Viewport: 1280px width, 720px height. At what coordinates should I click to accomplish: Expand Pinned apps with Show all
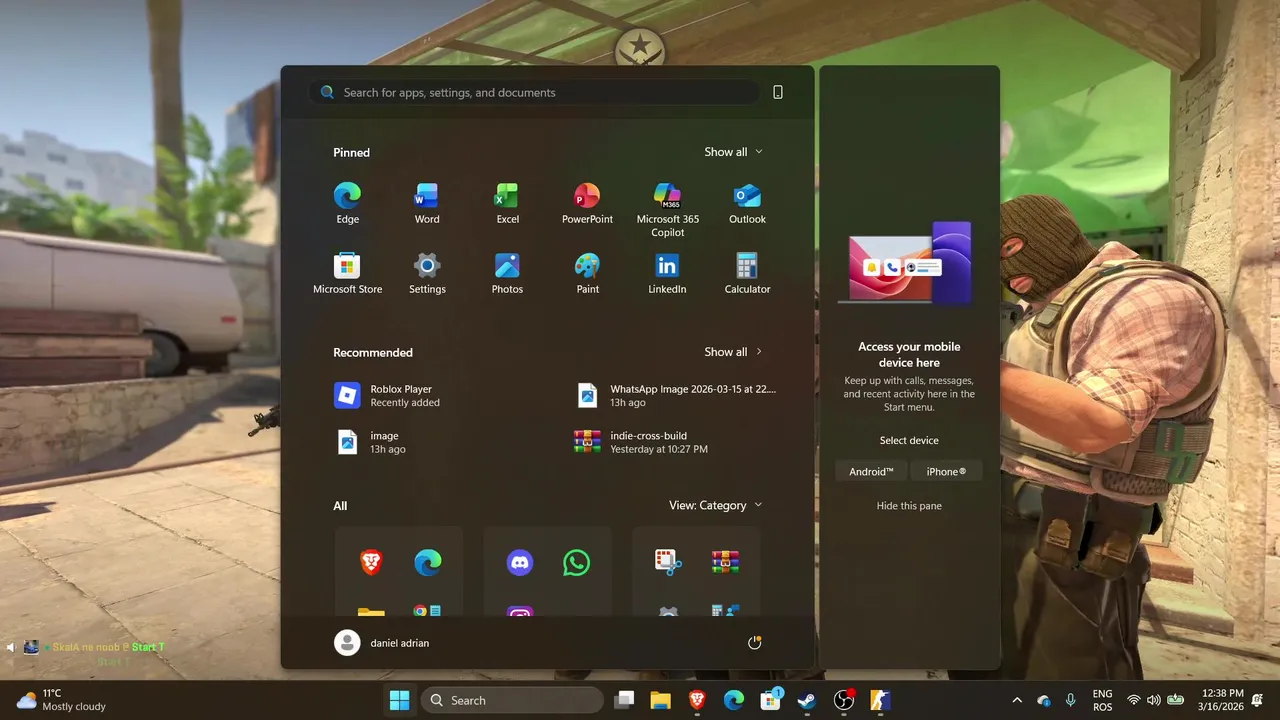pos(733,152)
